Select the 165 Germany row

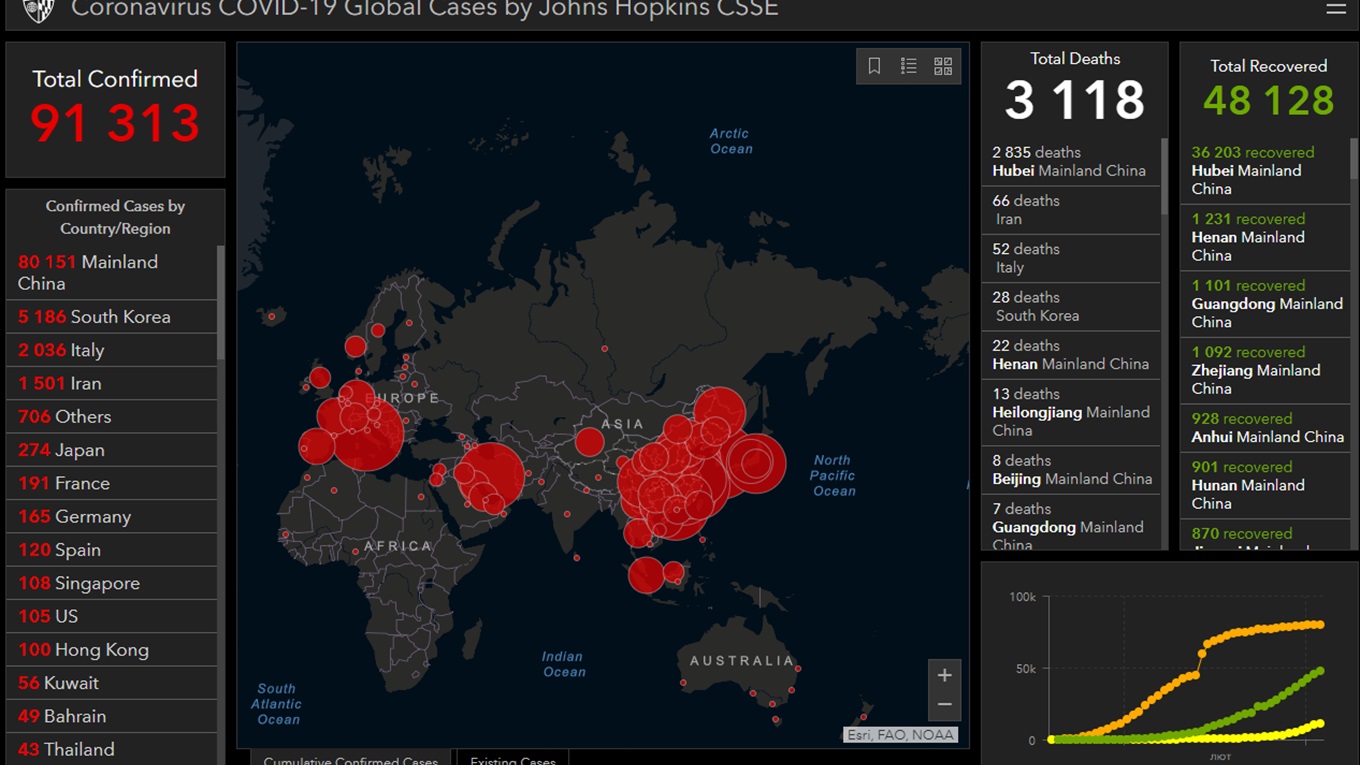(x=112, y=516)
